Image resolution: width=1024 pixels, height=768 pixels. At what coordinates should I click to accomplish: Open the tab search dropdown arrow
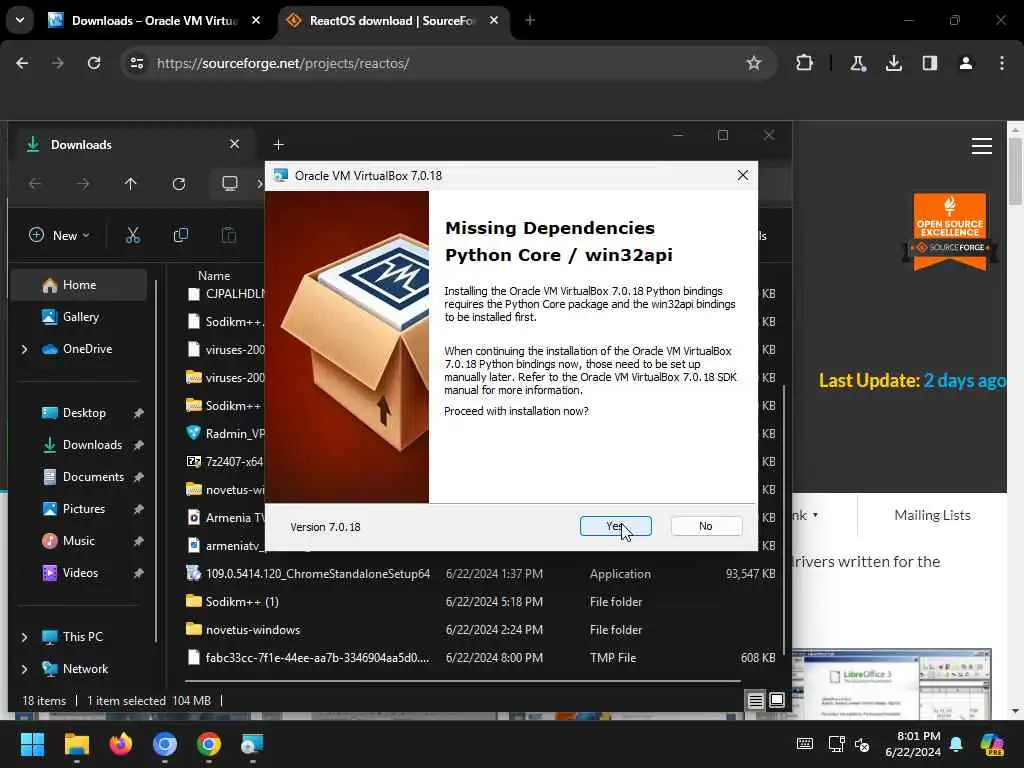coord(20,20)
